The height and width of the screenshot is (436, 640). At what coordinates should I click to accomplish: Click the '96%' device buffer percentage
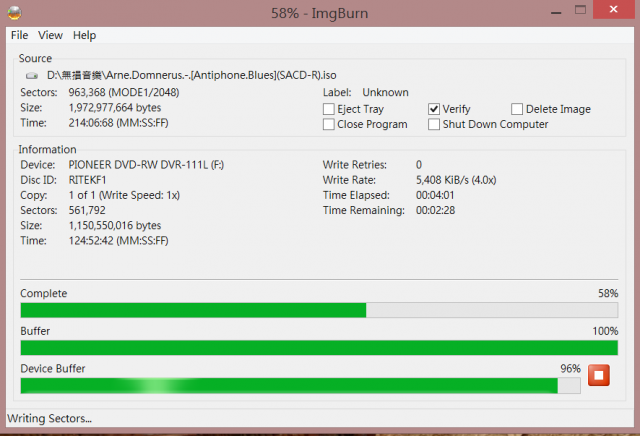[x=570, y=369]
